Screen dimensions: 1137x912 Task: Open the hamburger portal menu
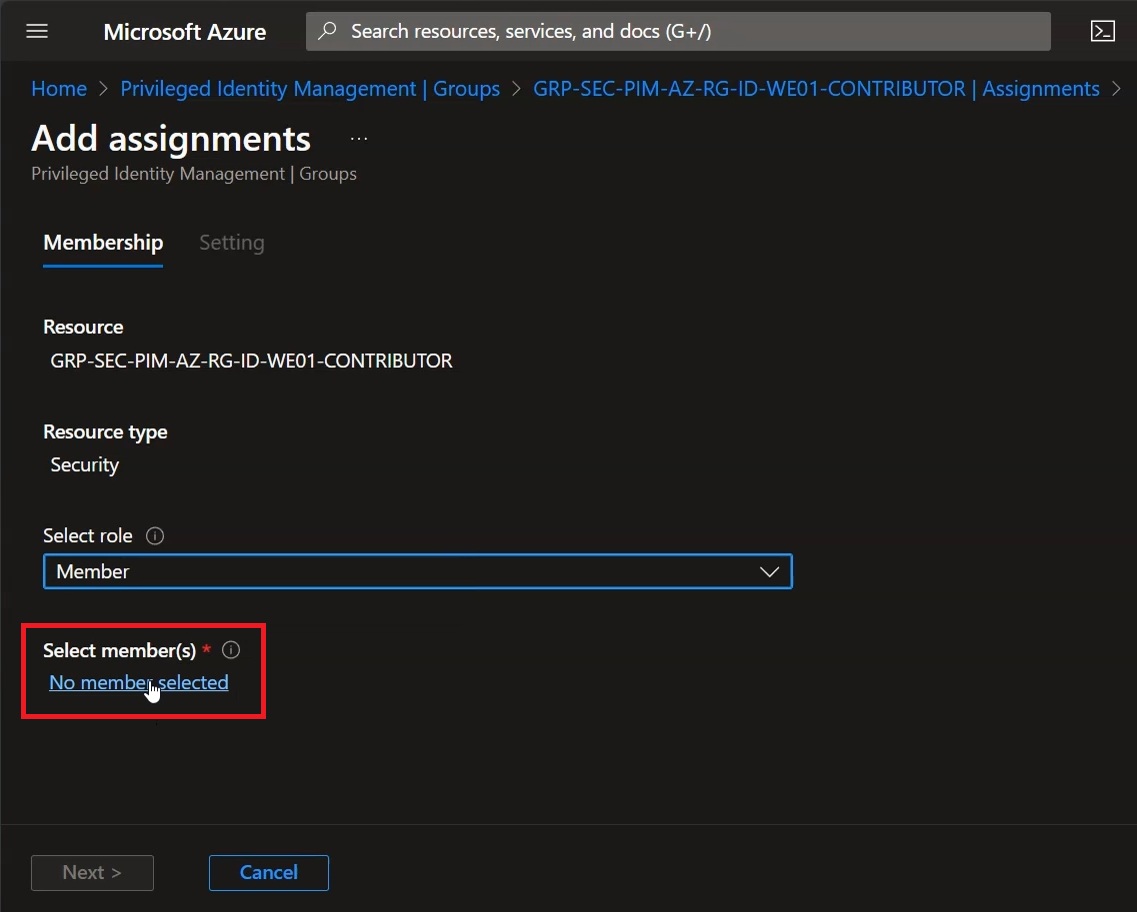pos(37,31)
